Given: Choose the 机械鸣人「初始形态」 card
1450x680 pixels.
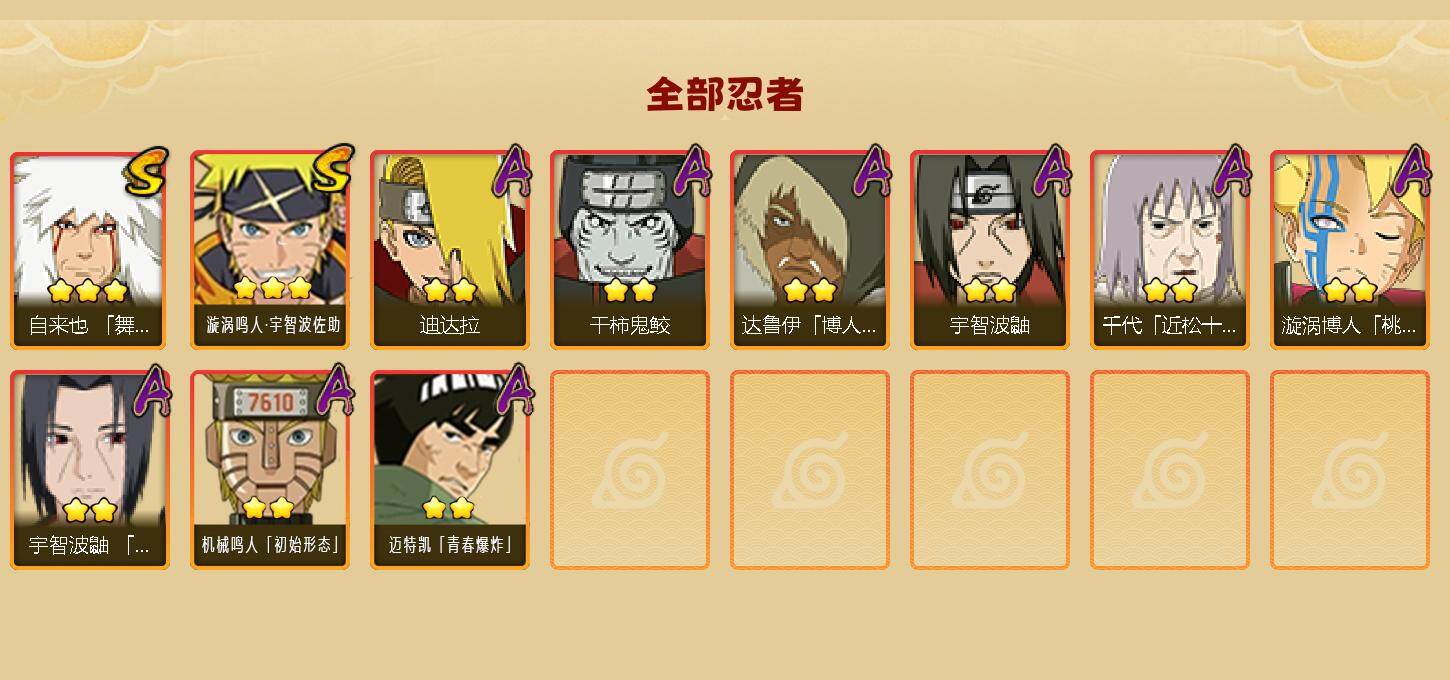Looking at the screenshot, I should pos(270,470).
